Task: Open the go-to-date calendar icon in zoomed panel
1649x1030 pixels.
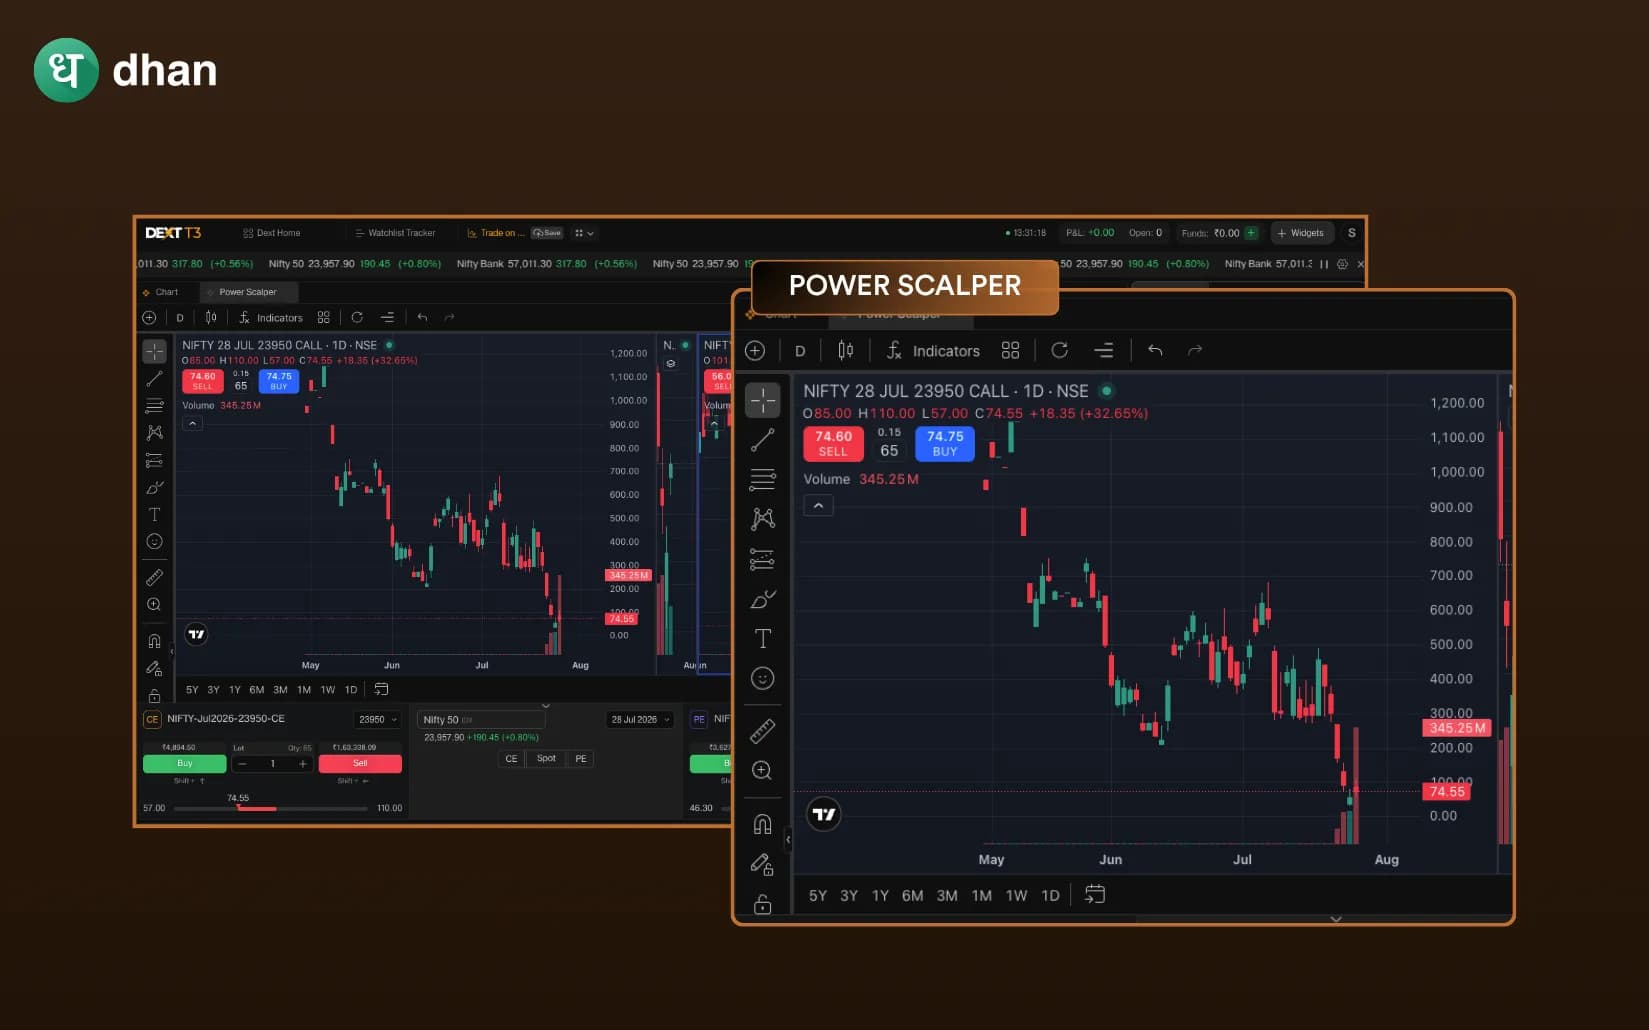Action: click(x=1095, y=894)
